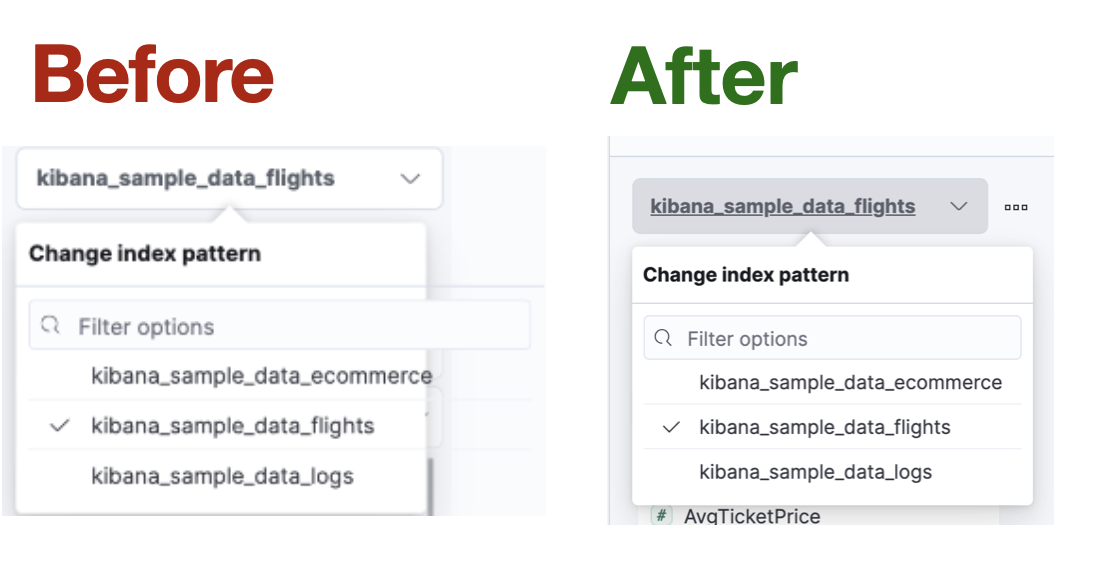Image resolution: width=1120 pixels, height=566 pixels.
Task: Click the checkmark beside flights in After list
Action: (671, 428)
